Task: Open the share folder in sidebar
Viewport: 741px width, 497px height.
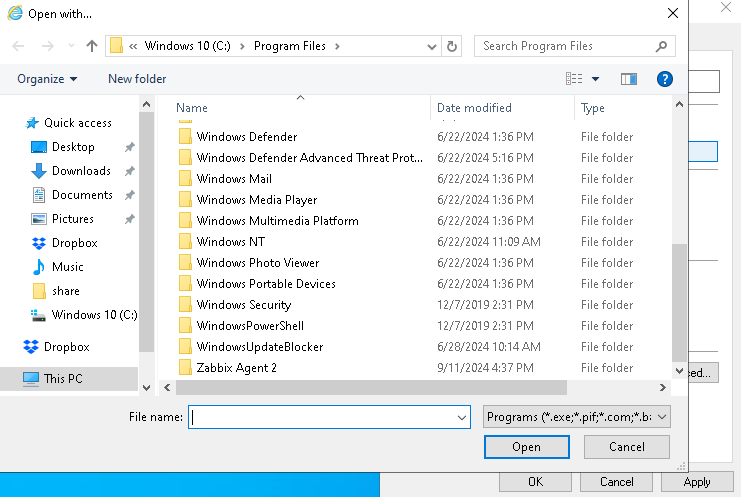Action: tap(65, 291)
